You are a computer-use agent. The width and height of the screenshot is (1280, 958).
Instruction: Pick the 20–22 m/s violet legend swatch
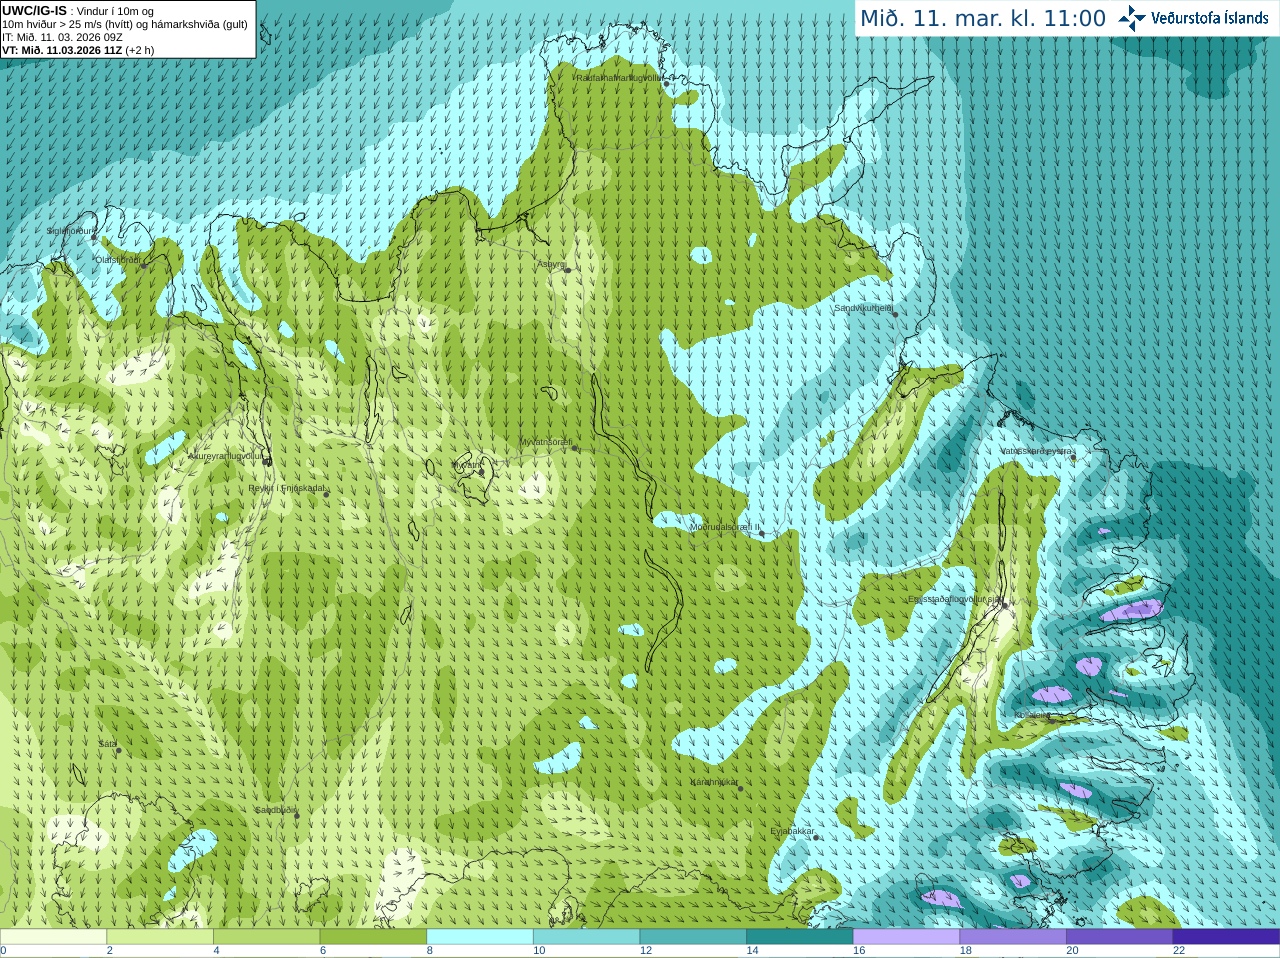pos(1120,937)
